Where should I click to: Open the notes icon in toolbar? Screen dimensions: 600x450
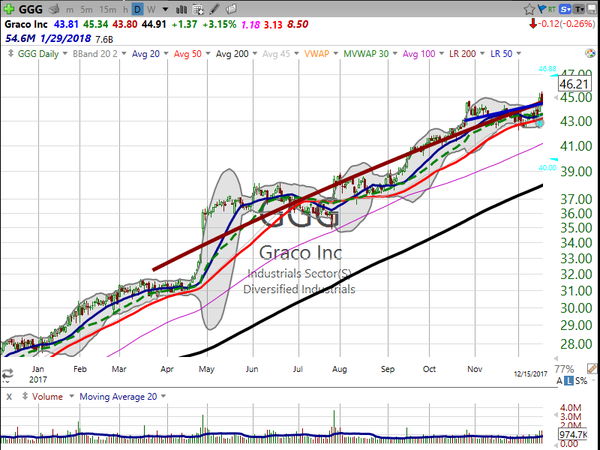[x=231, y=9]
